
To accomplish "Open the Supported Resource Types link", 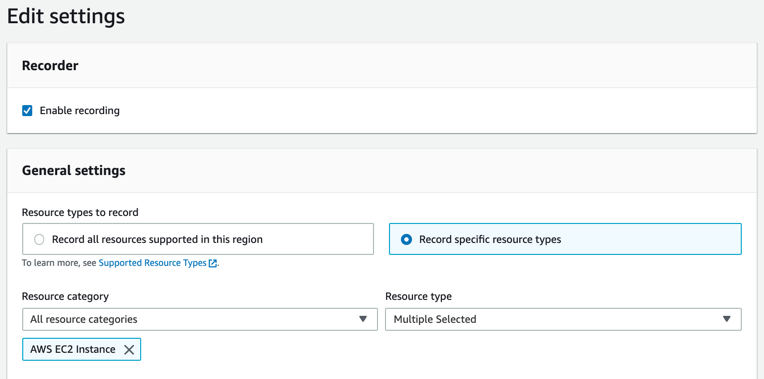I will pyautogui.click(x=153, y=263).
